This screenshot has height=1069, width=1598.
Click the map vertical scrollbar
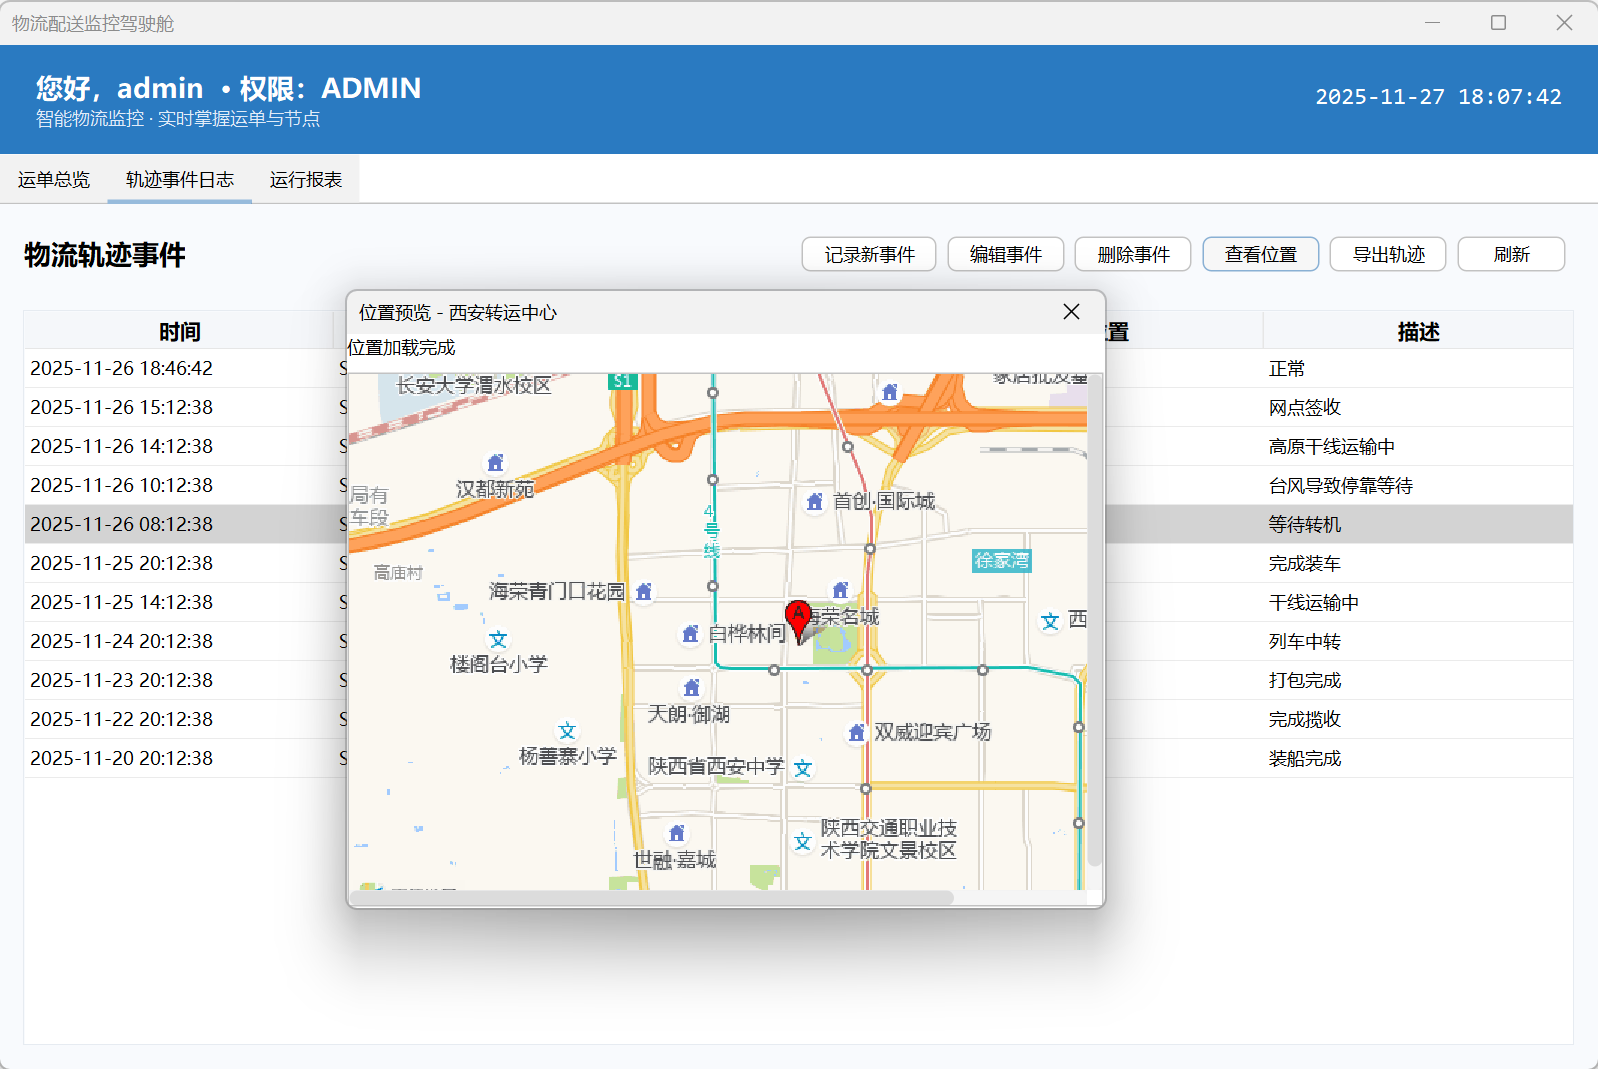click(1095, 620)
